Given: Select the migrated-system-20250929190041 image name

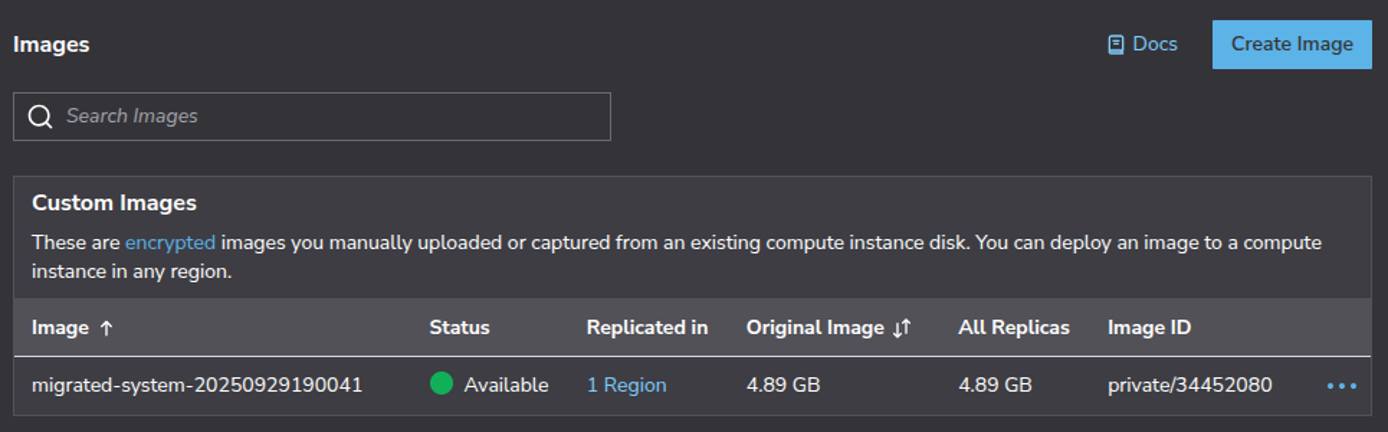Looking at the screenshot, I should click(197, 385).
